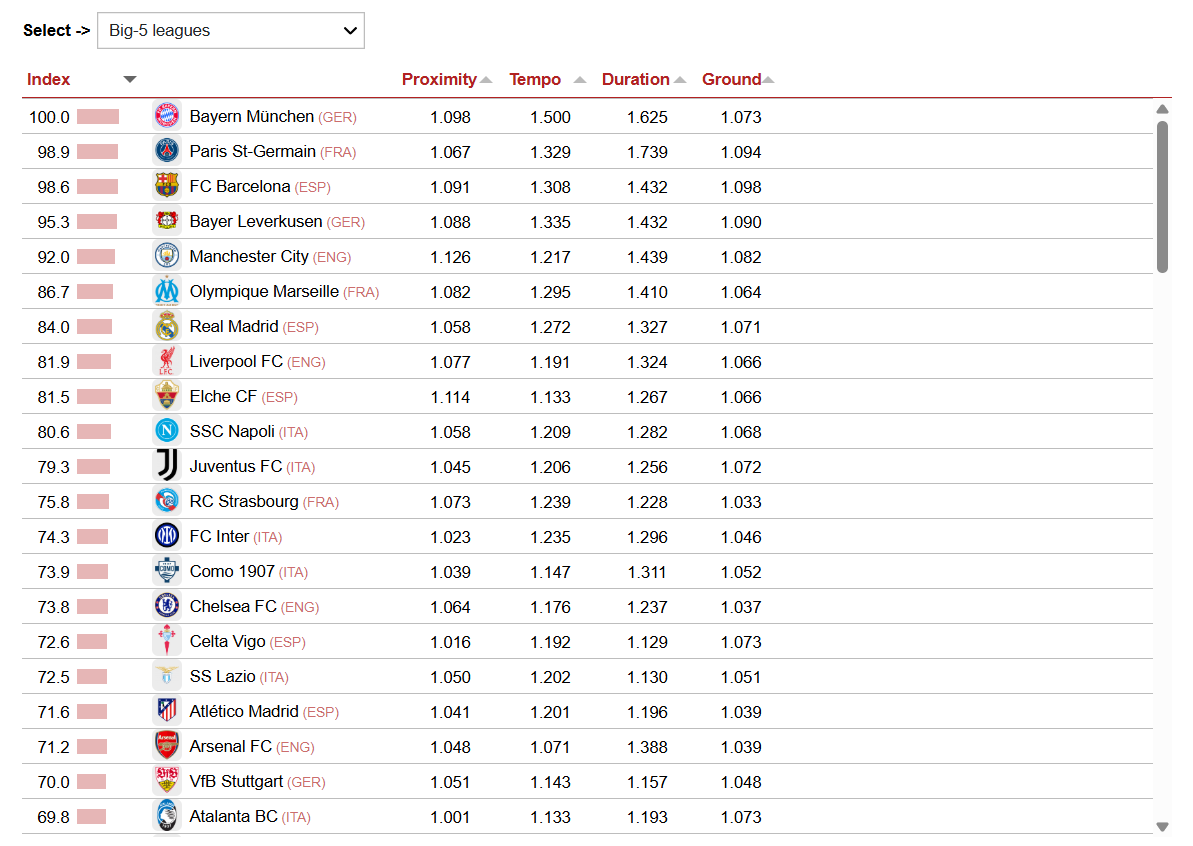Screen dimensions: 1193x846
Task: Select the Paris St-Germain team name
Action: coord(252,151)
